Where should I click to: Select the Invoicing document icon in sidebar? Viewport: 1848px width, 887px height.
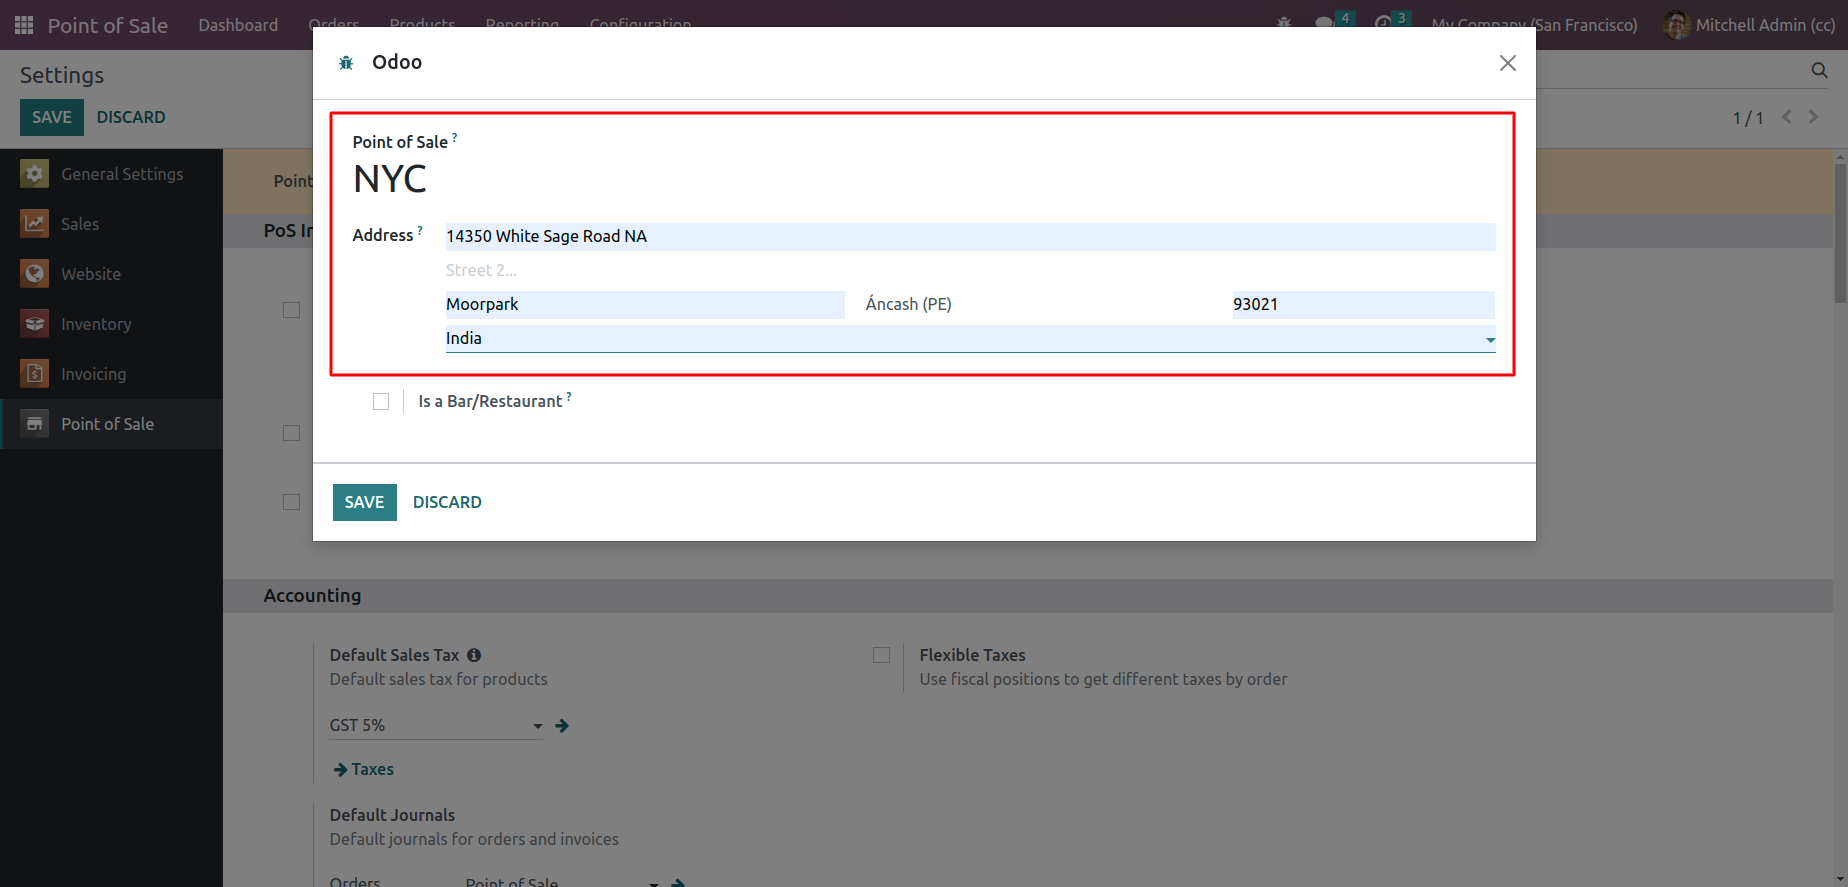(35, 374)
